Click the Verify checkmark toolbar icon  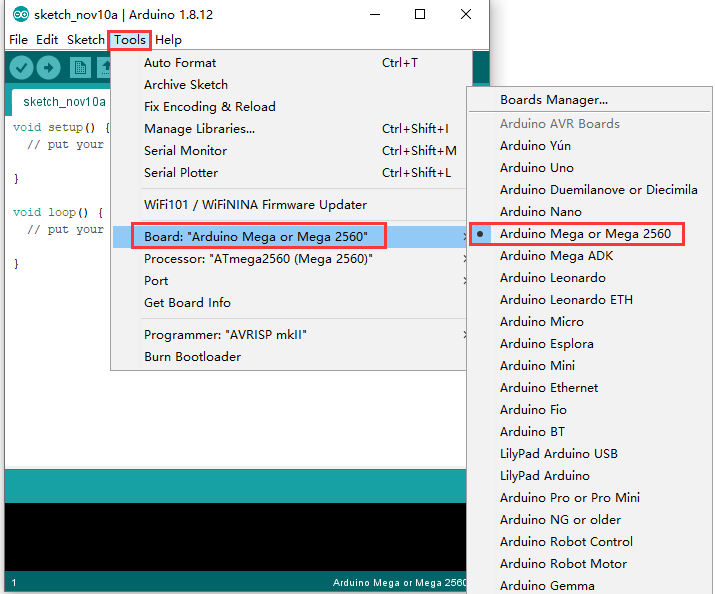tap(21, 67)
